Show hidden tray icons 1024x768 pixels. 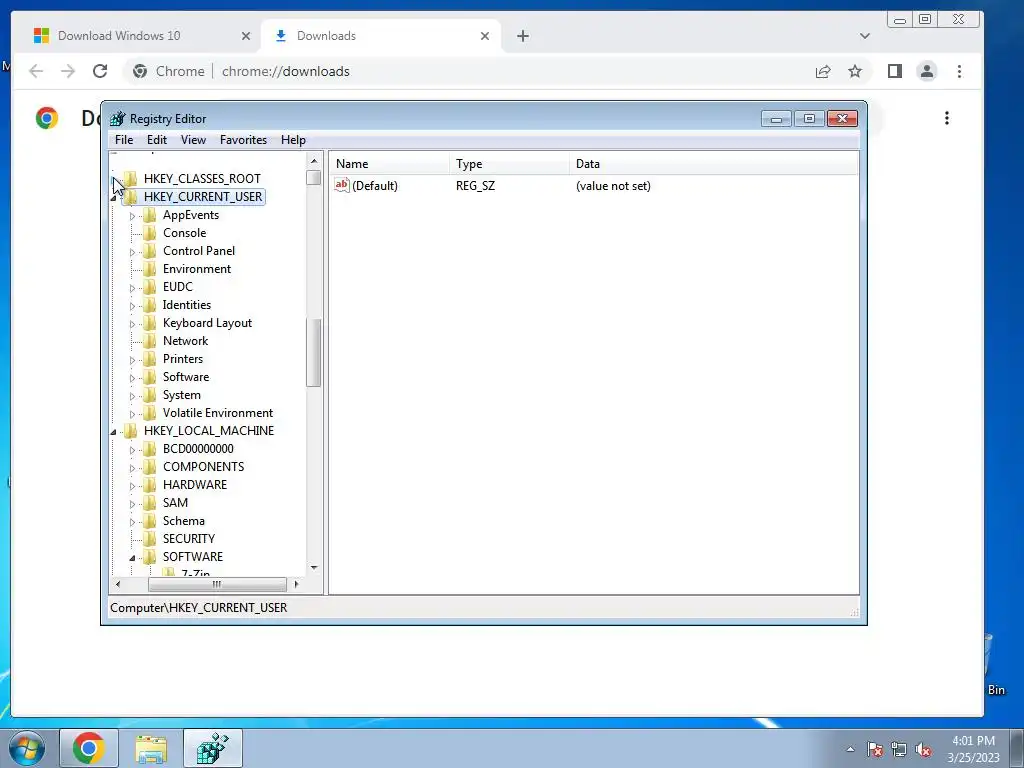coord(850,750)
